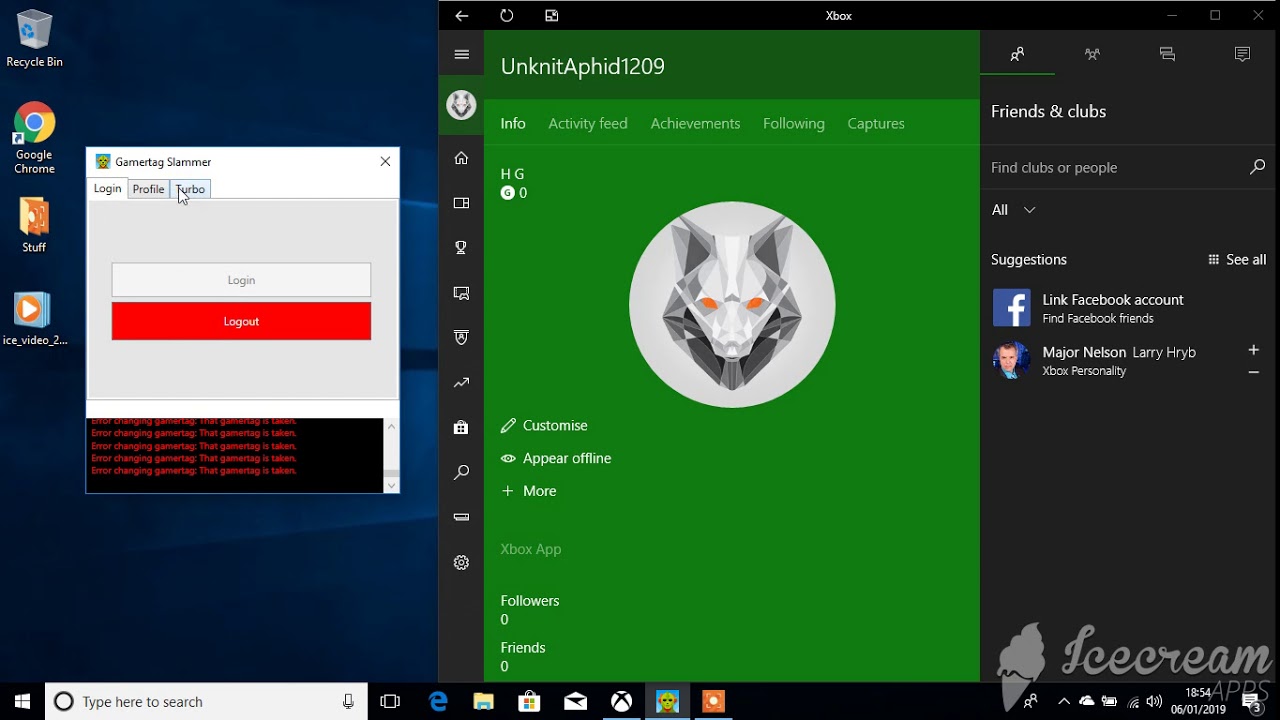Open the ice_video desktop file
The image size is (1280, 720).
[34, 319]
